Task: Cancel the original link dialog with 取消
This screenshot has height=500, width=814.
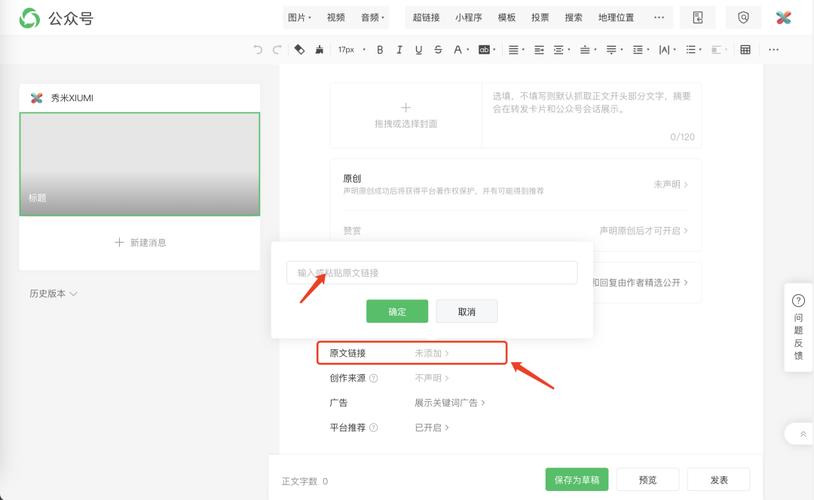Action: (467, 312)
